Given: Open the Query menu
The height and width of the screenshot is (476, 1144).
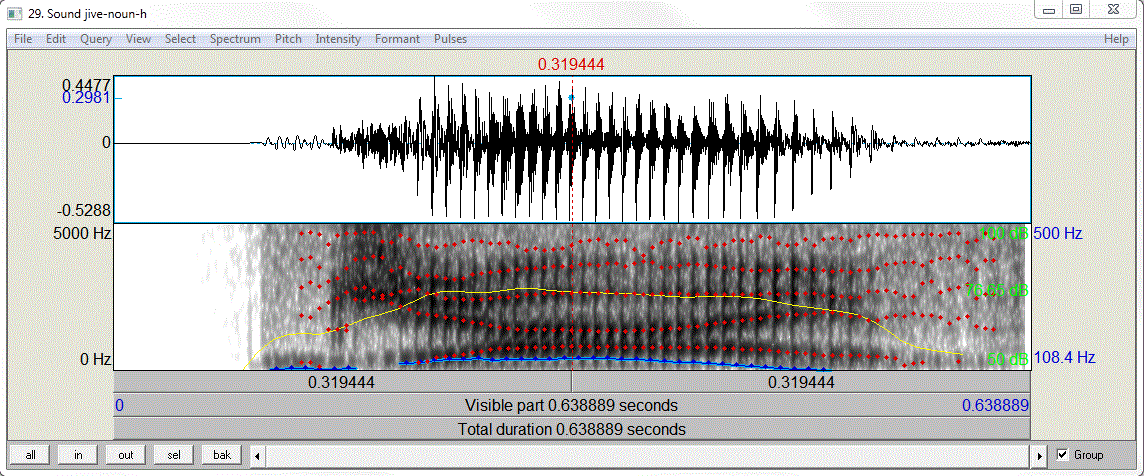Looking at the screenshot, I should click(x=96, y=39).
